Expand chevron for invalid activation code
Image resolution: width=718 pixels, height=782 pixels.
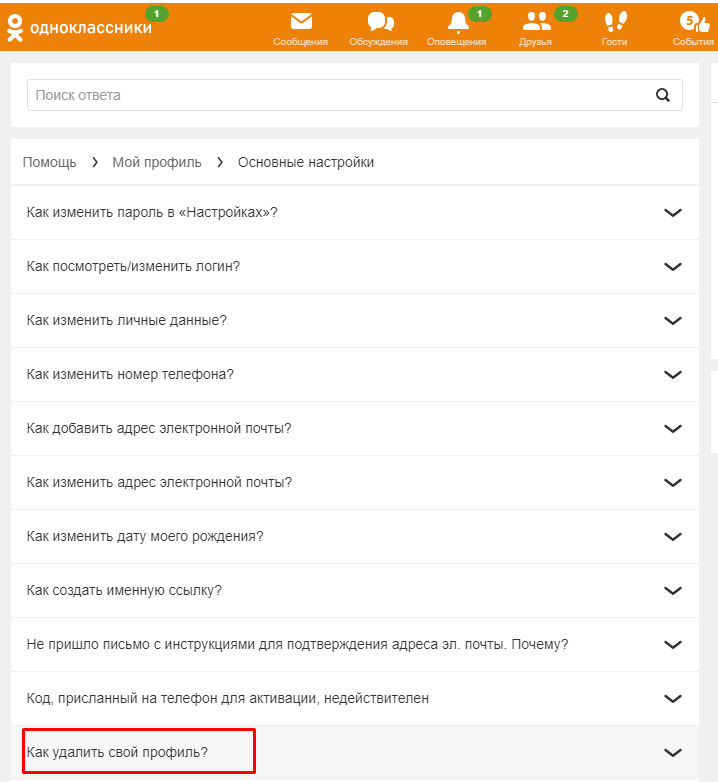673,699
